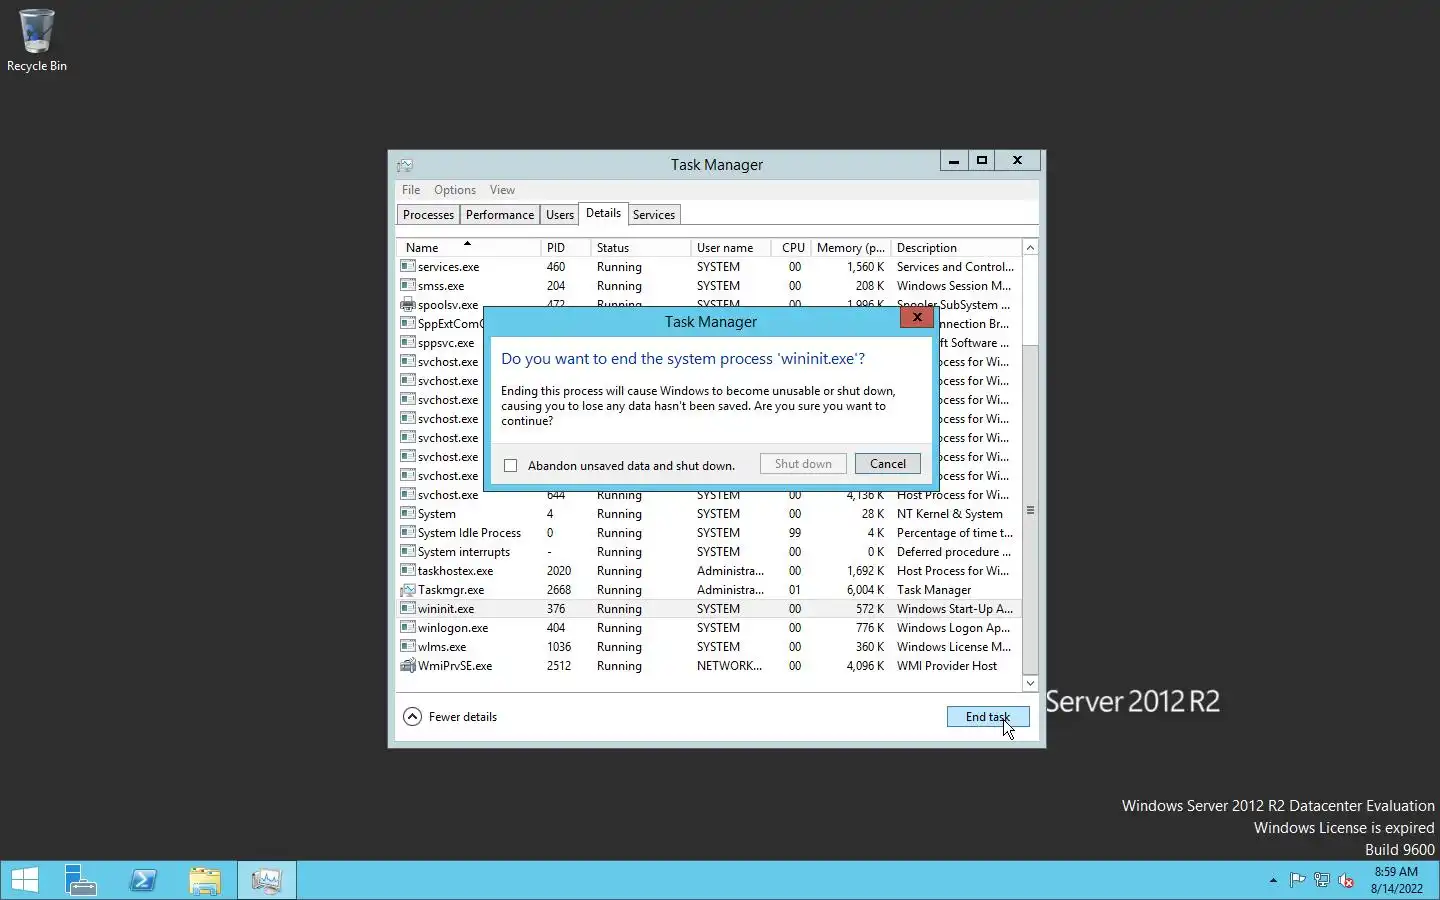This screenshot has width=1440, height=900.
Task: Open the View menu
Action: coord(503,190)
